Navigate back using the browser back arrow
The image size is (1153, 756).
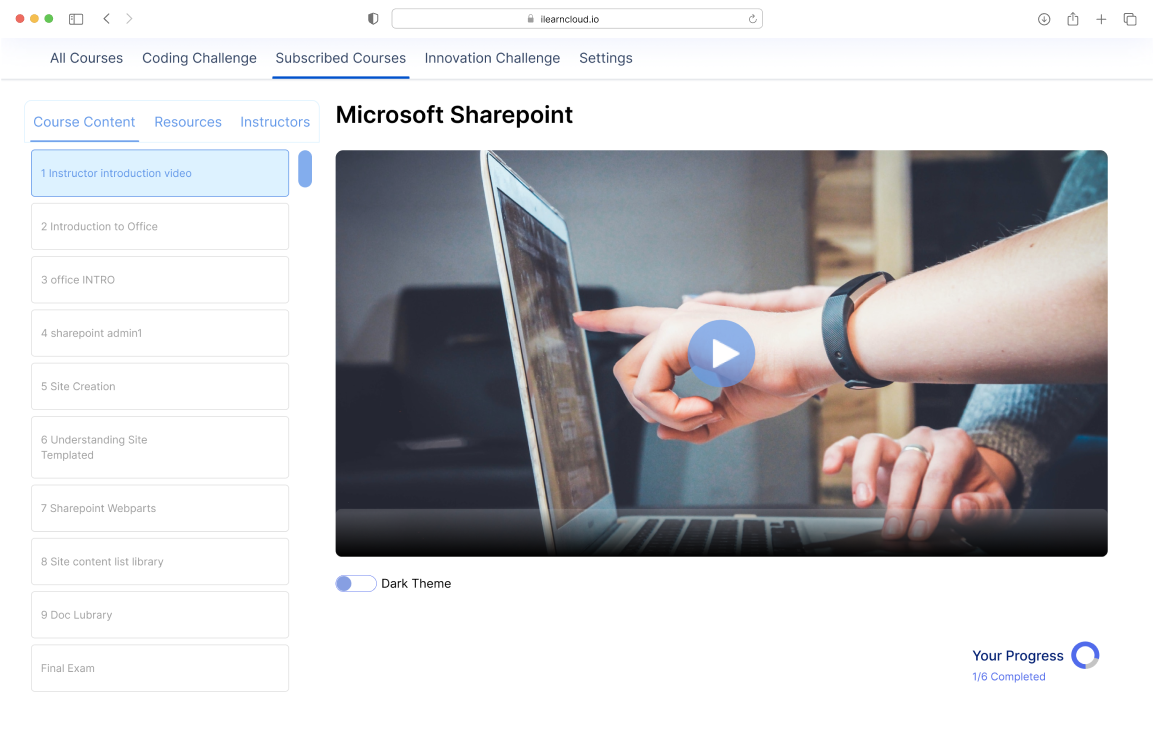(106, 18)
